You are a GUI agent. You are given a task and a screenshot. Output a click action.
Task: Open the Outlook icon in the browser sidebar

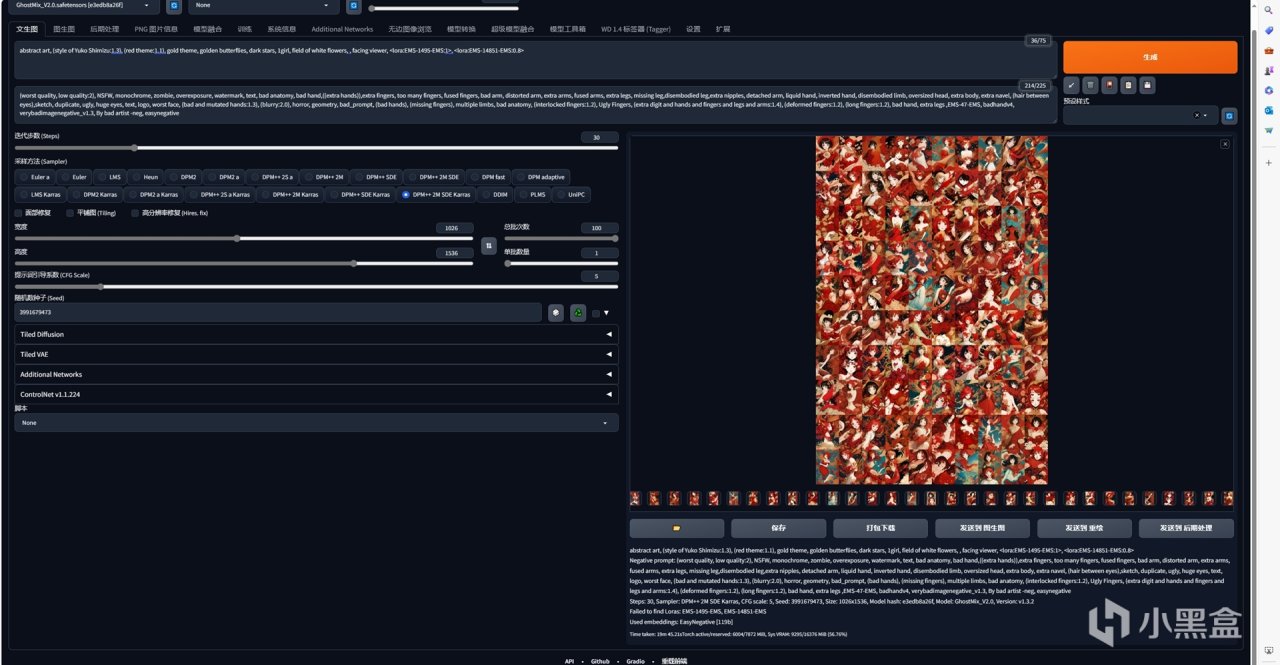[1268, 110]
